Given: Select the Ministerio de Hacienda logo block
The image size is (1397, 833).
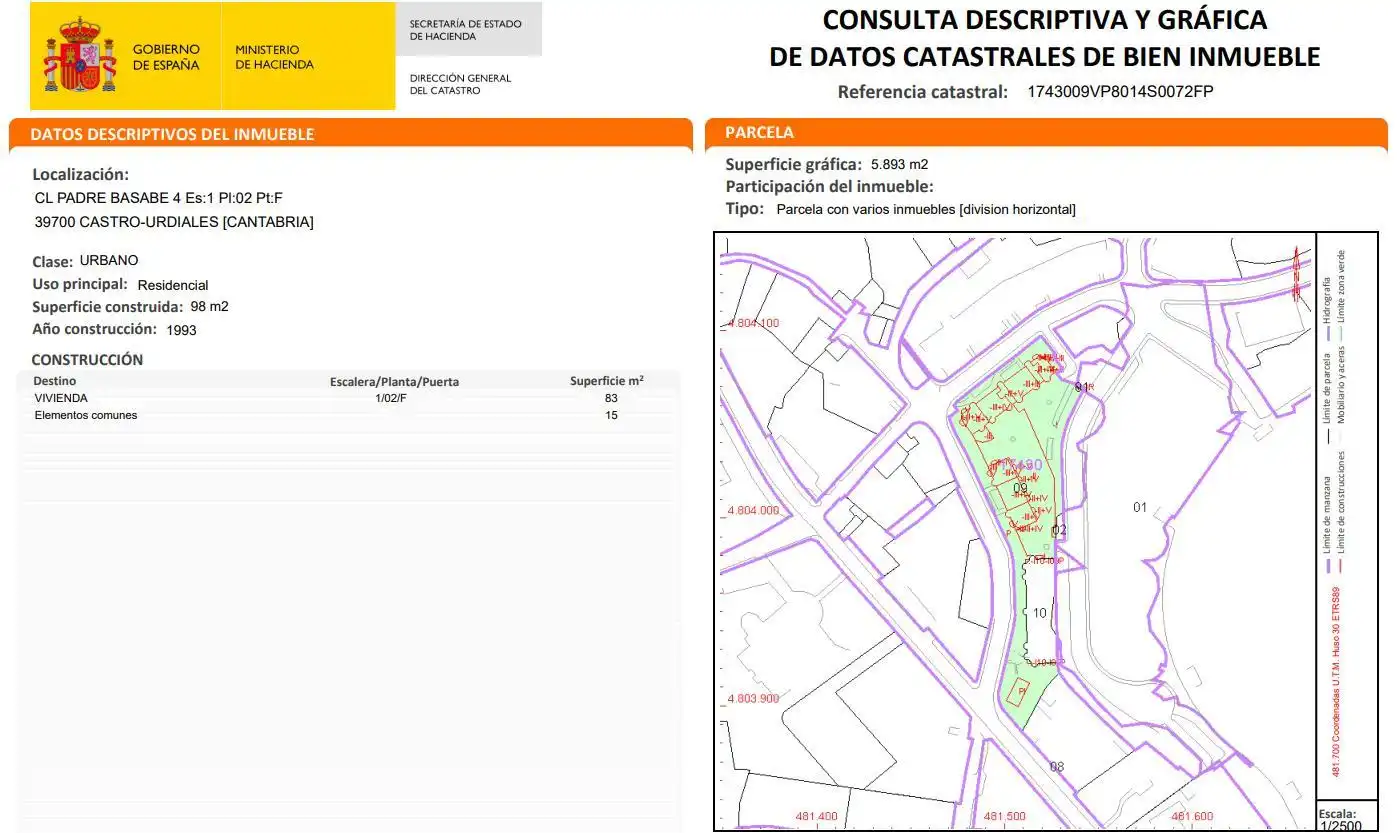Looking at the screenshot, I should point(308,57).
